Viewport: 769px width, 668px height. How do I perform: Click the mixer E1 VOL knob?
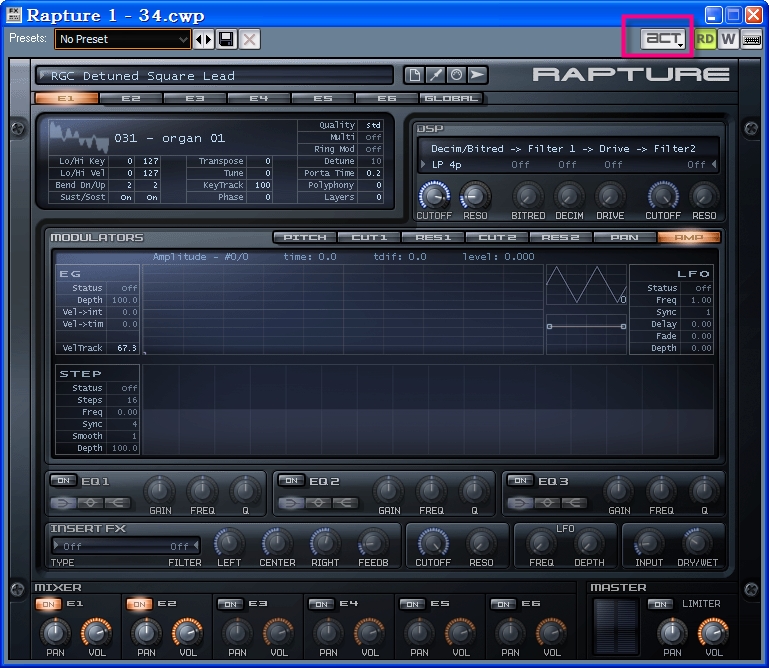tap(97, 633)
